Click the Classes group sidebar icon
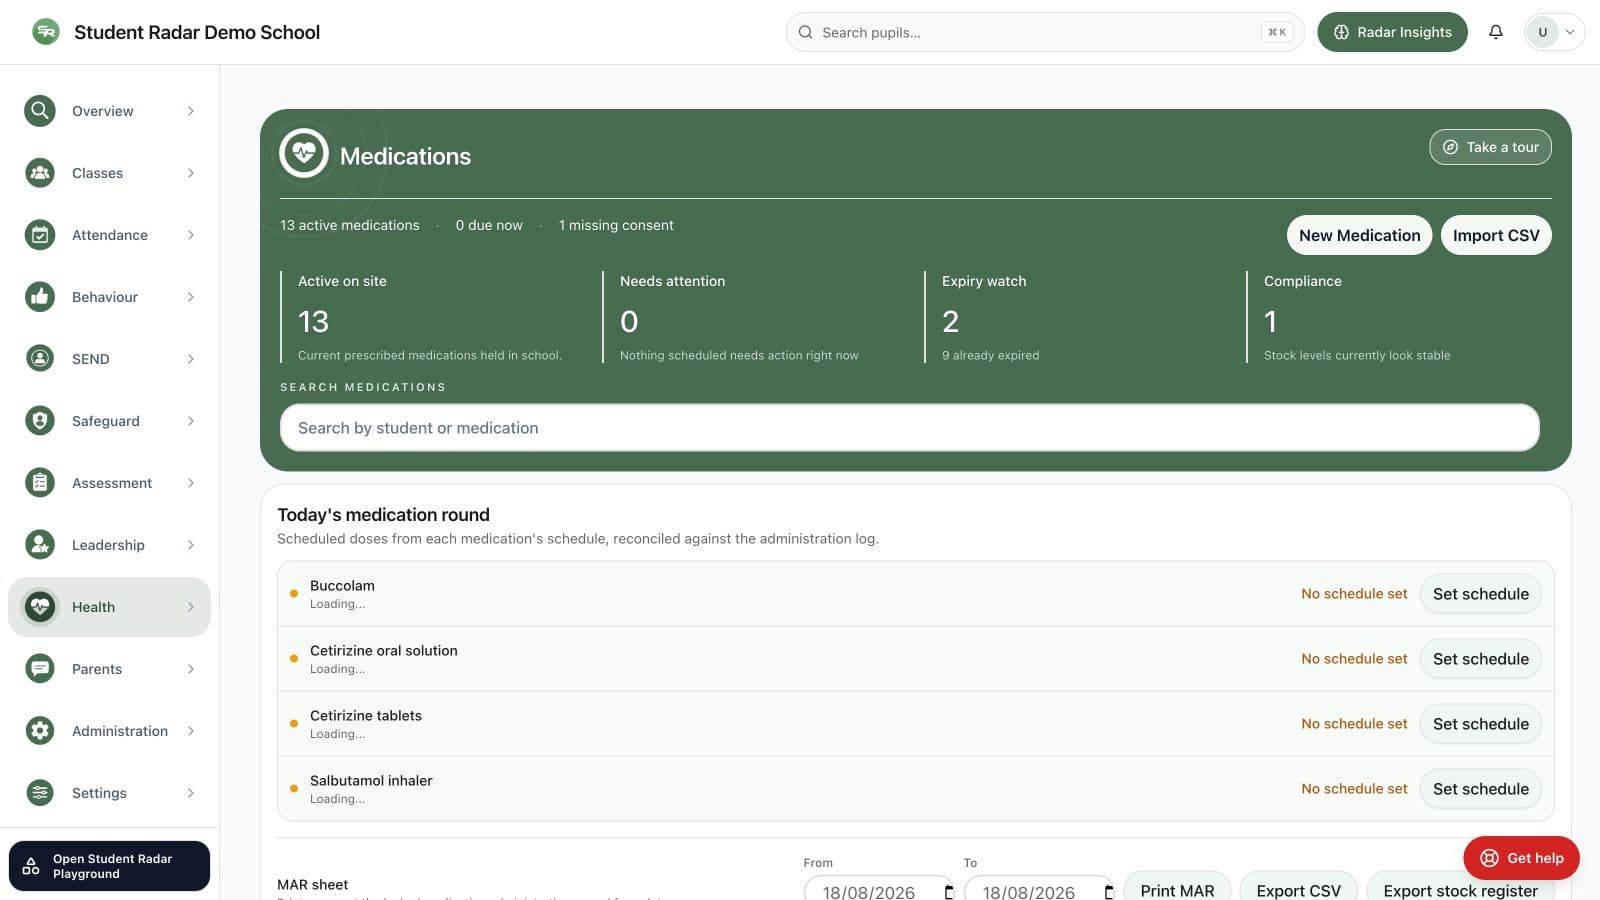1600x900 pixels. pyautogui.click(x=40, y=173)
